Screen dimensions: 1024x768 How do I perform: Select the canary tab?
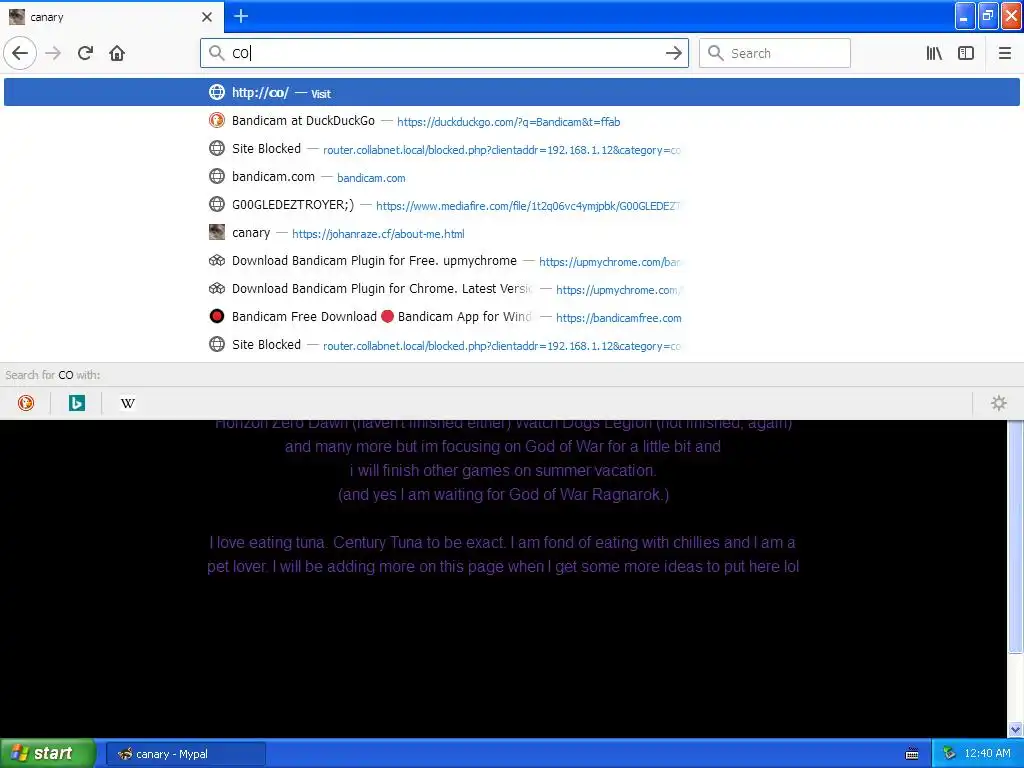pyautogui.click(x=112, y=17)
